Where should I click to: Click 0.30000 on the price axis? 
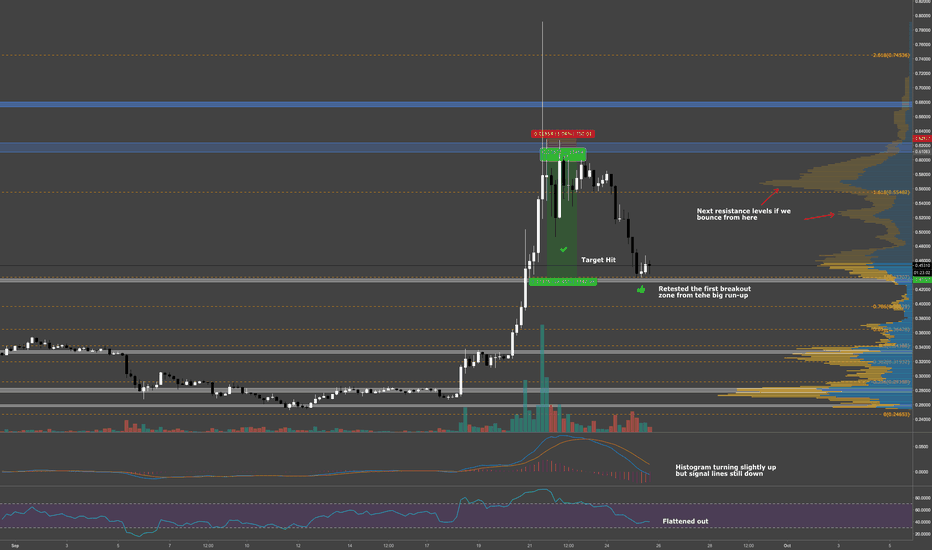coord(922,376)
